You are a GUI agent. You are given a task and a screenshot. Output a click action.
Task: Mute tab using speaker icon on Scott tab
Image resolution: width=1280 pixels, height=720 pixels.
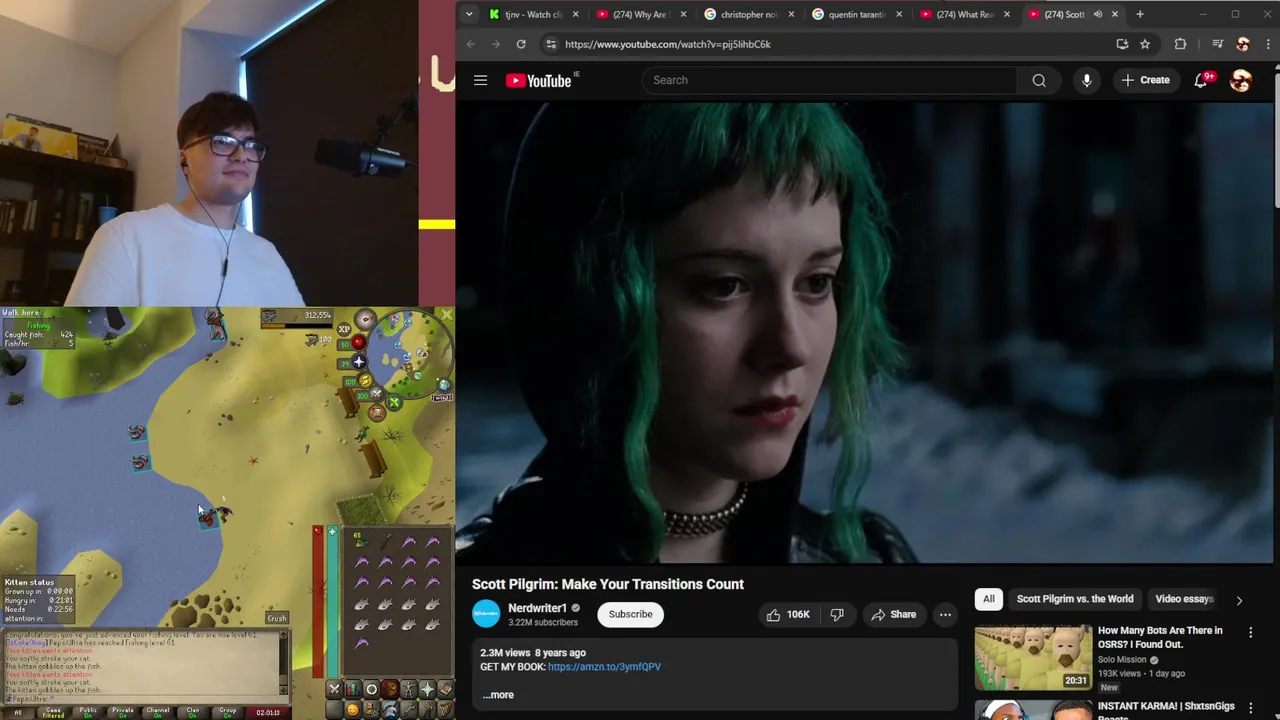click(x=1098, y=14)
